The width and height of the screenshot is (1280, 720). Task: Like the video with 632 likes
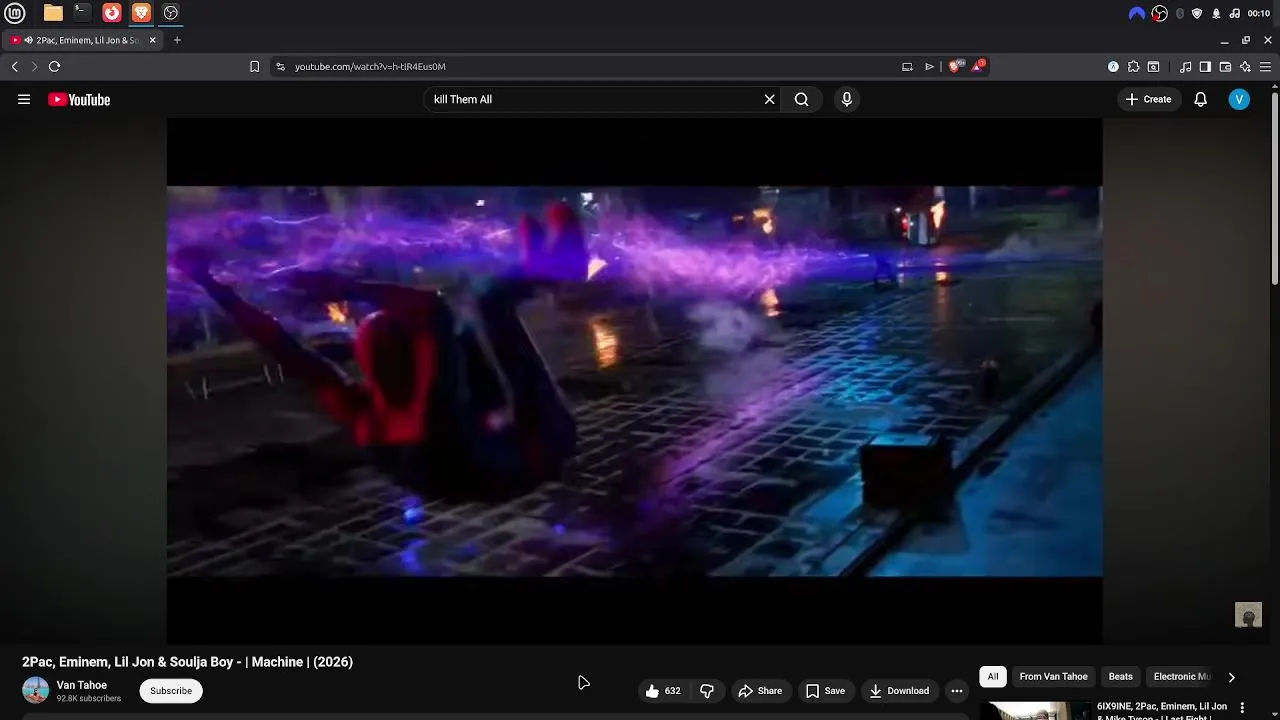664,691
